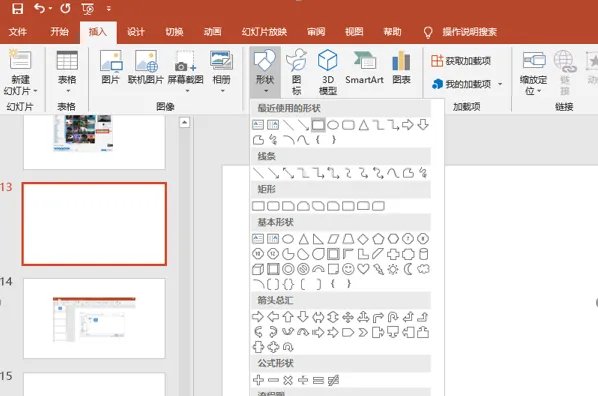Collapse the 形状 shapes dropdown button
Image resolution: width=598 pixels, height=396 pixels.
tap(265, 72)
